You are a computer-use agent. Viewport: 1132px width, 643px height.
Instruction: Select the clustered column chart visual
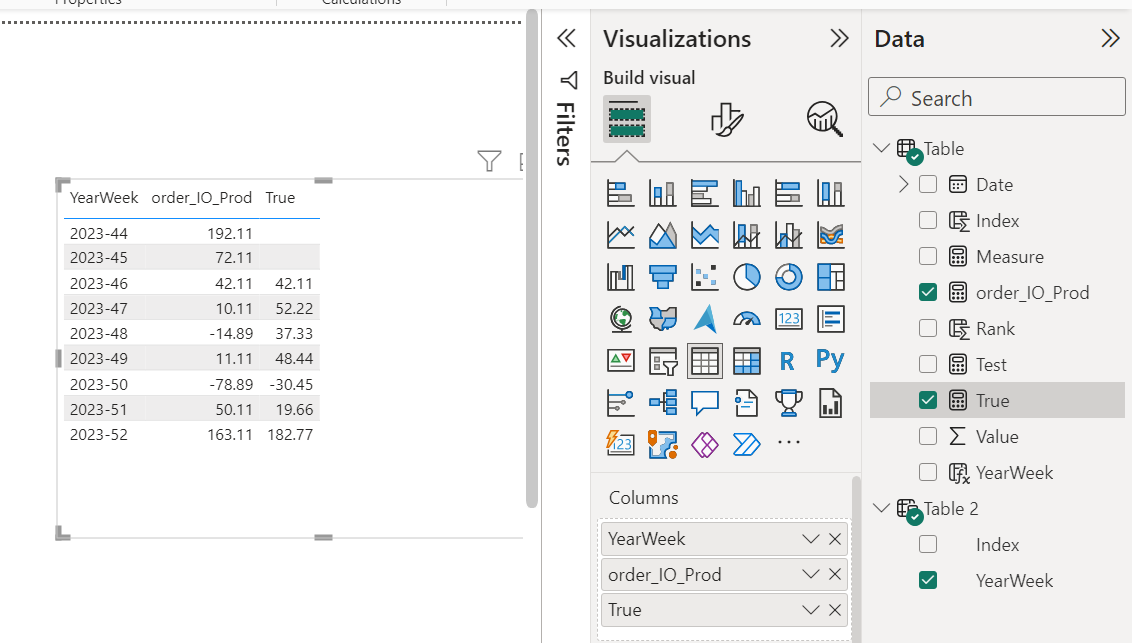pyautogui.click(x=746, y=193)
